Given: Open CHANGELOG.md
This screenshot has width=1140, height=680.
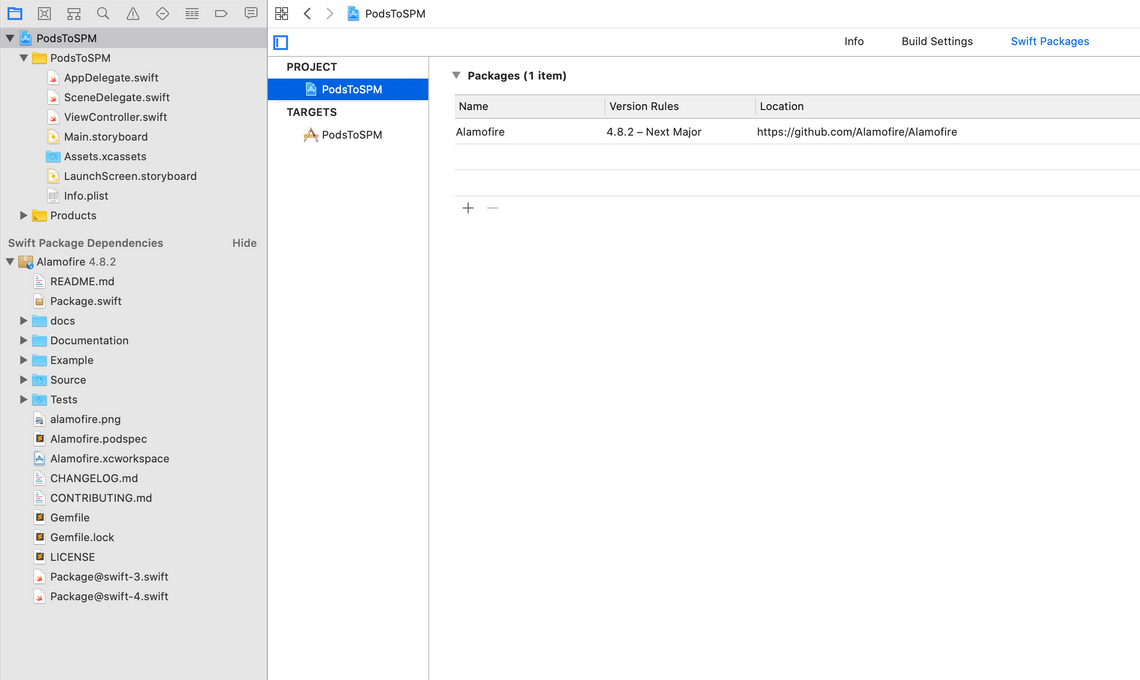Looking at the screenshot, I should click(94, 478).
